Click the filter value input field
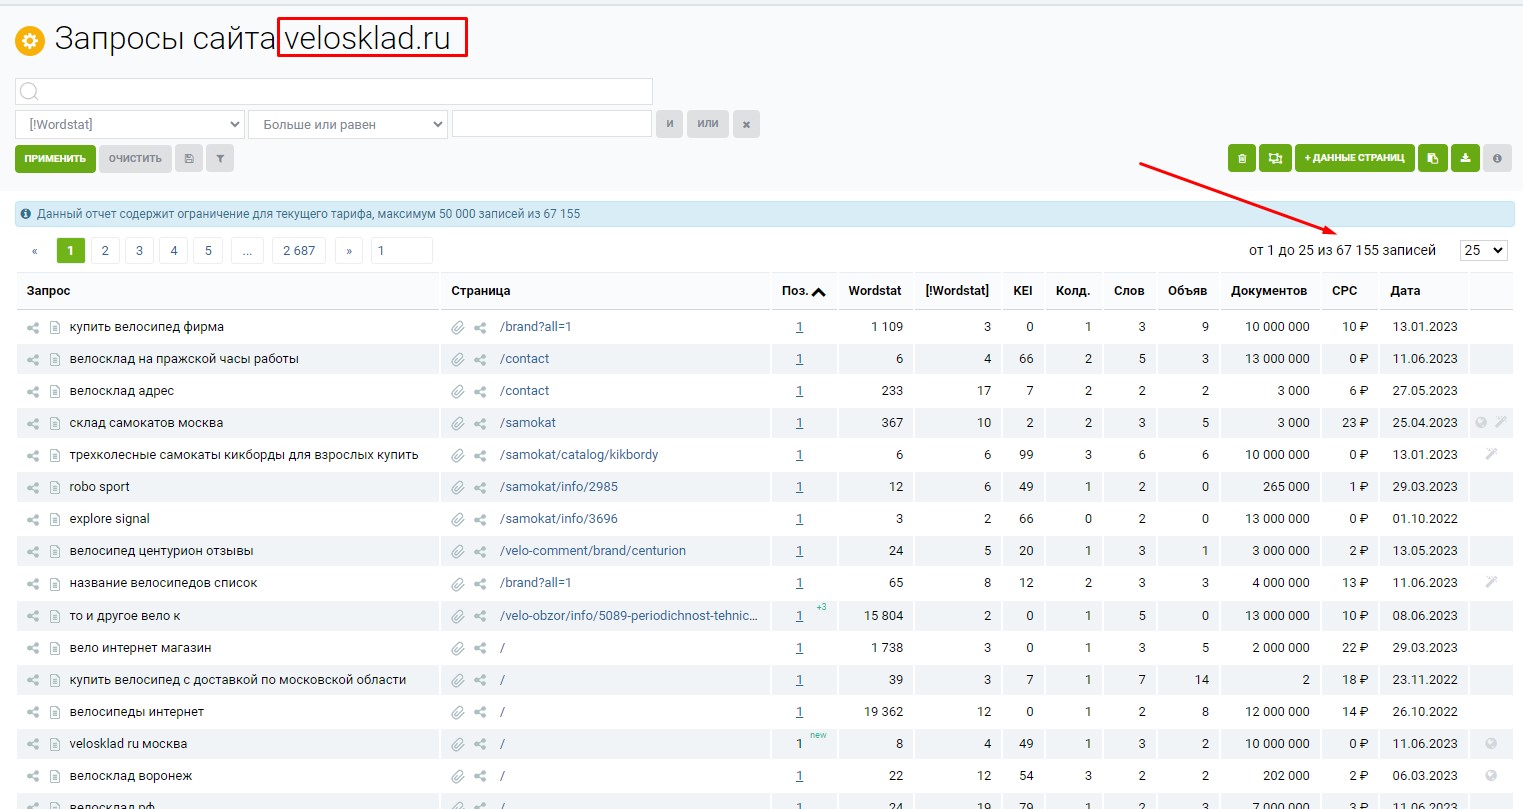This screenshot has height=809, width=1523. pyautogui.click(x=552, y=123)
